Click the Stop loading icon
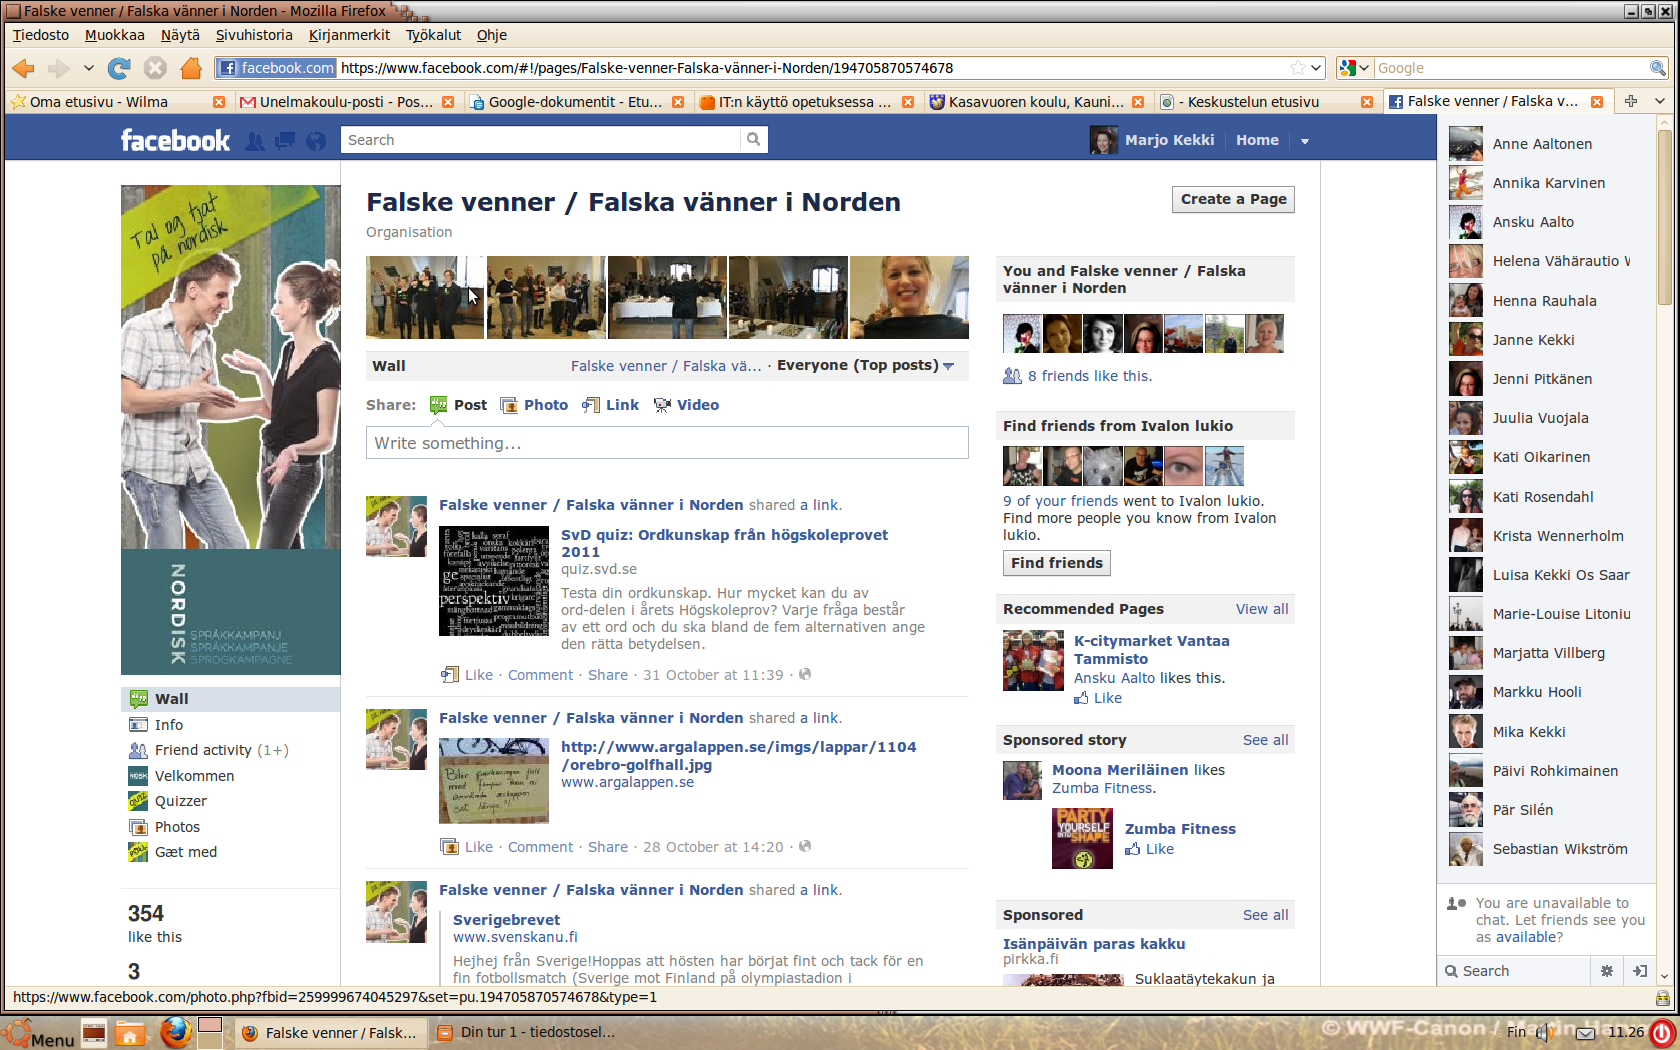This screenshot has height=1050, width=1680. [x=155, y=68]
